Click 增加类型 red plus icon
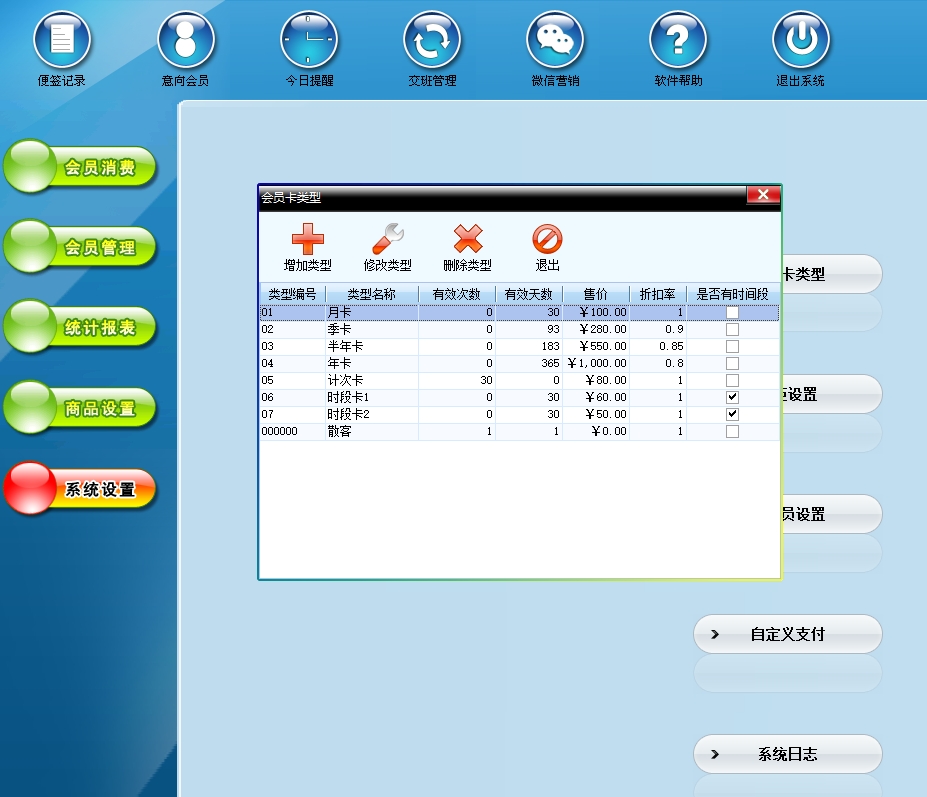 (x=307, y=240)
